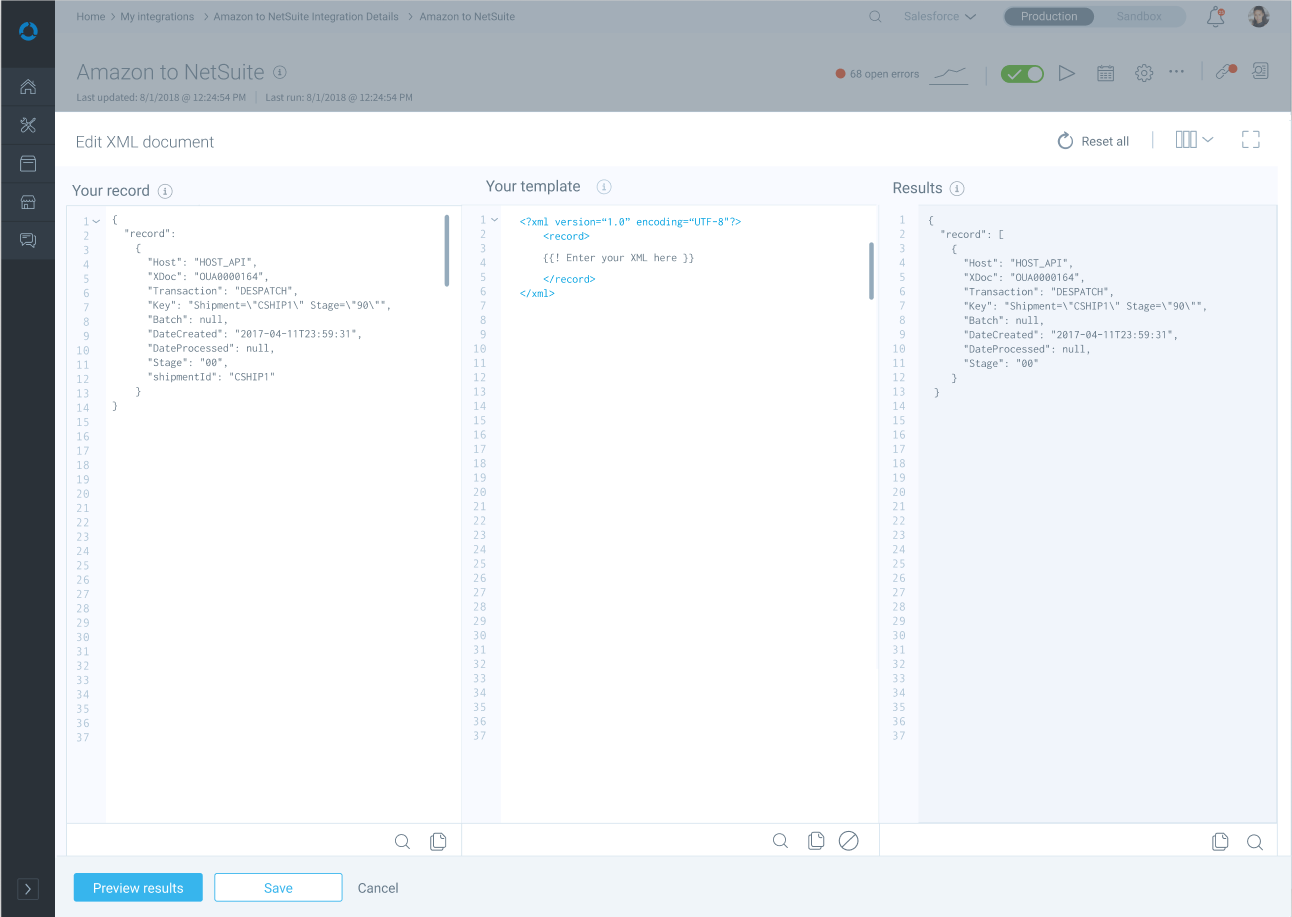Copy the Results panel content
The width and height of the screenshot is (1292, 917).
pyautogui.click(x=1220, y=842)
